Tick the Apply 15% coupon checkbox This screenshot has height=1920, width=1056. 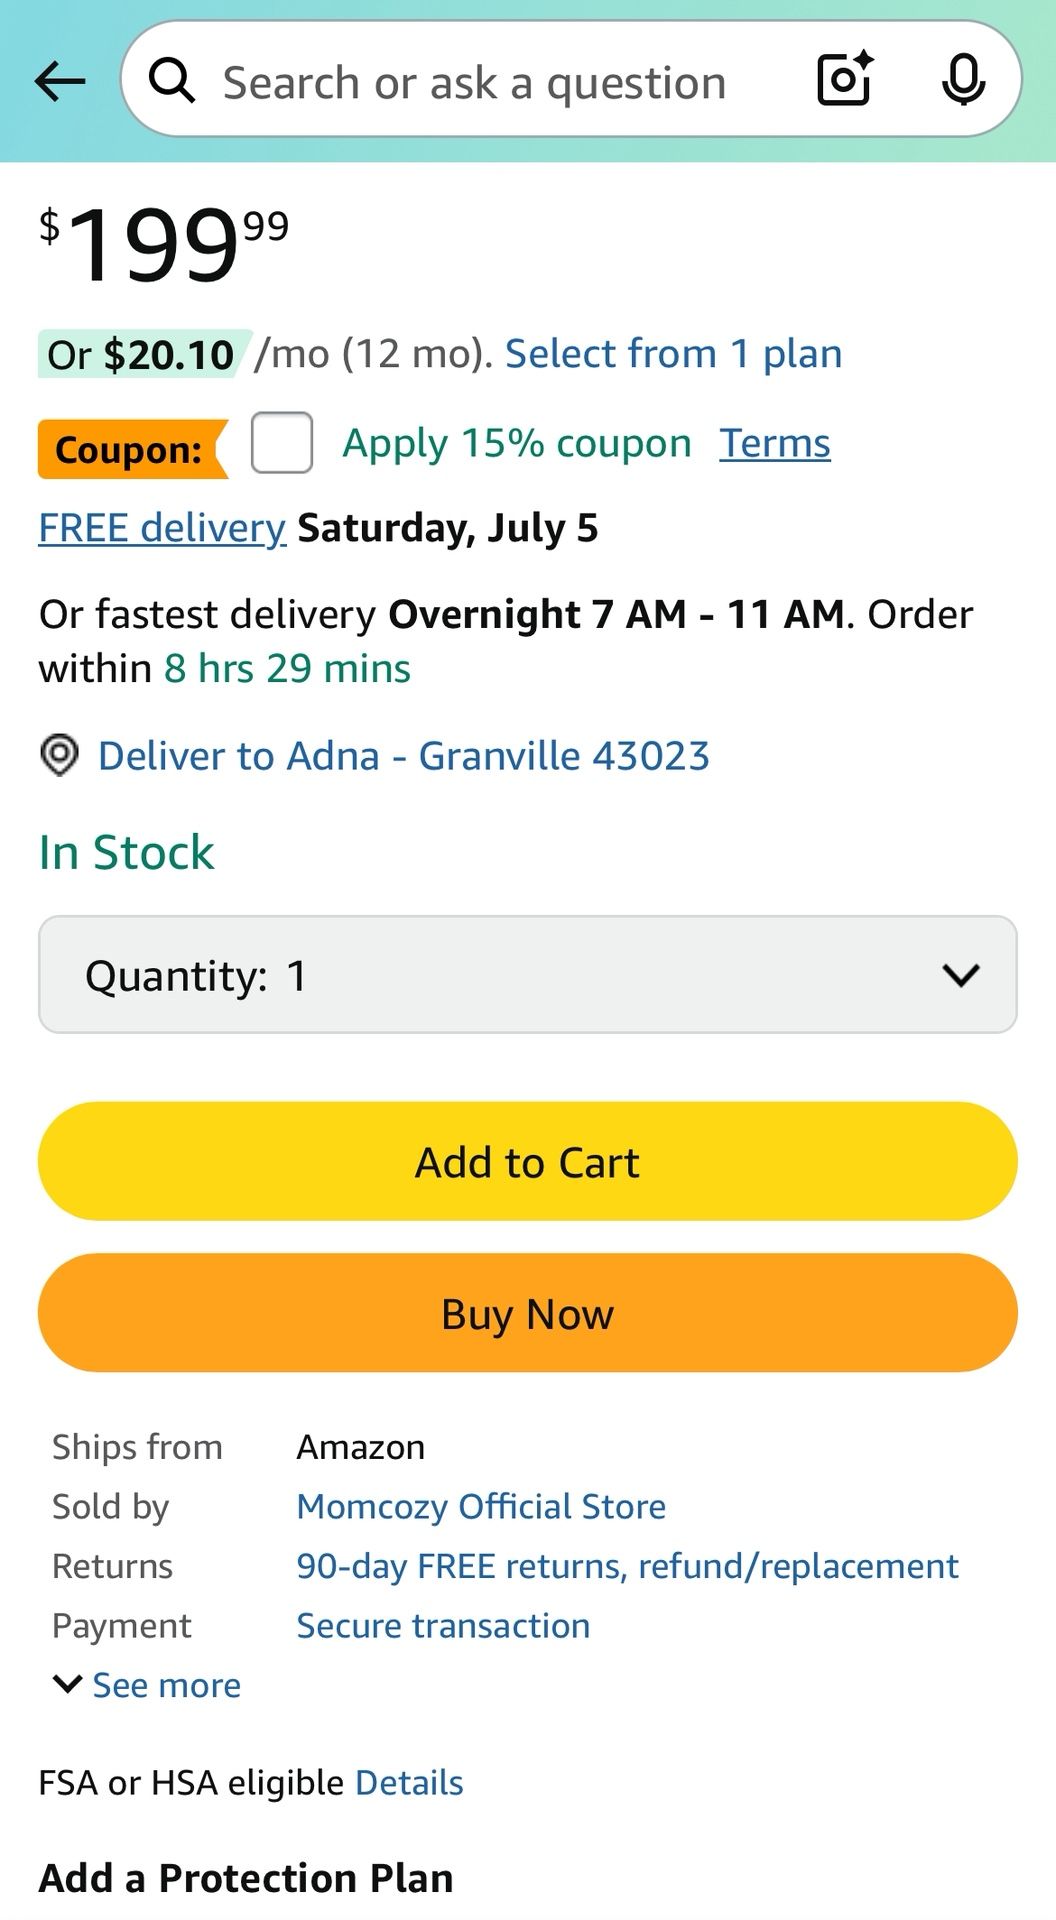tap(282, 442)
